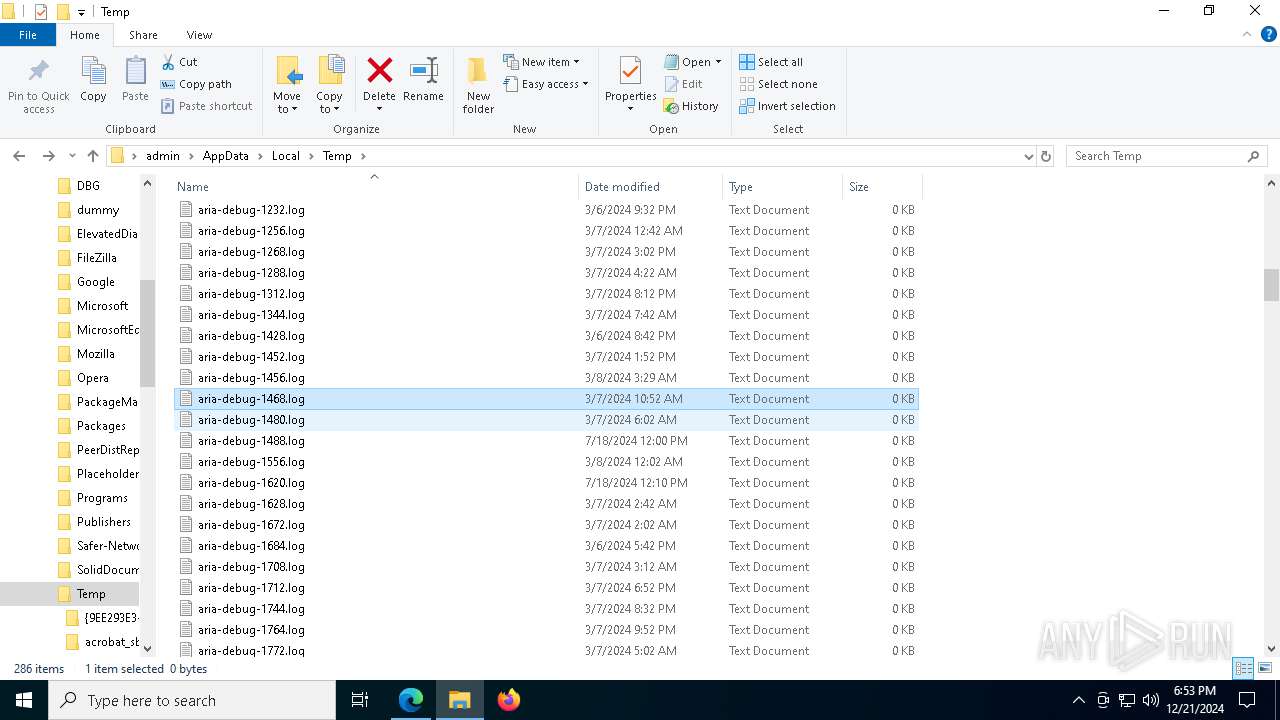Select file aria-debug-1620.log
The width and height of the screenshot is (1280, 720).
click(546, 483)
